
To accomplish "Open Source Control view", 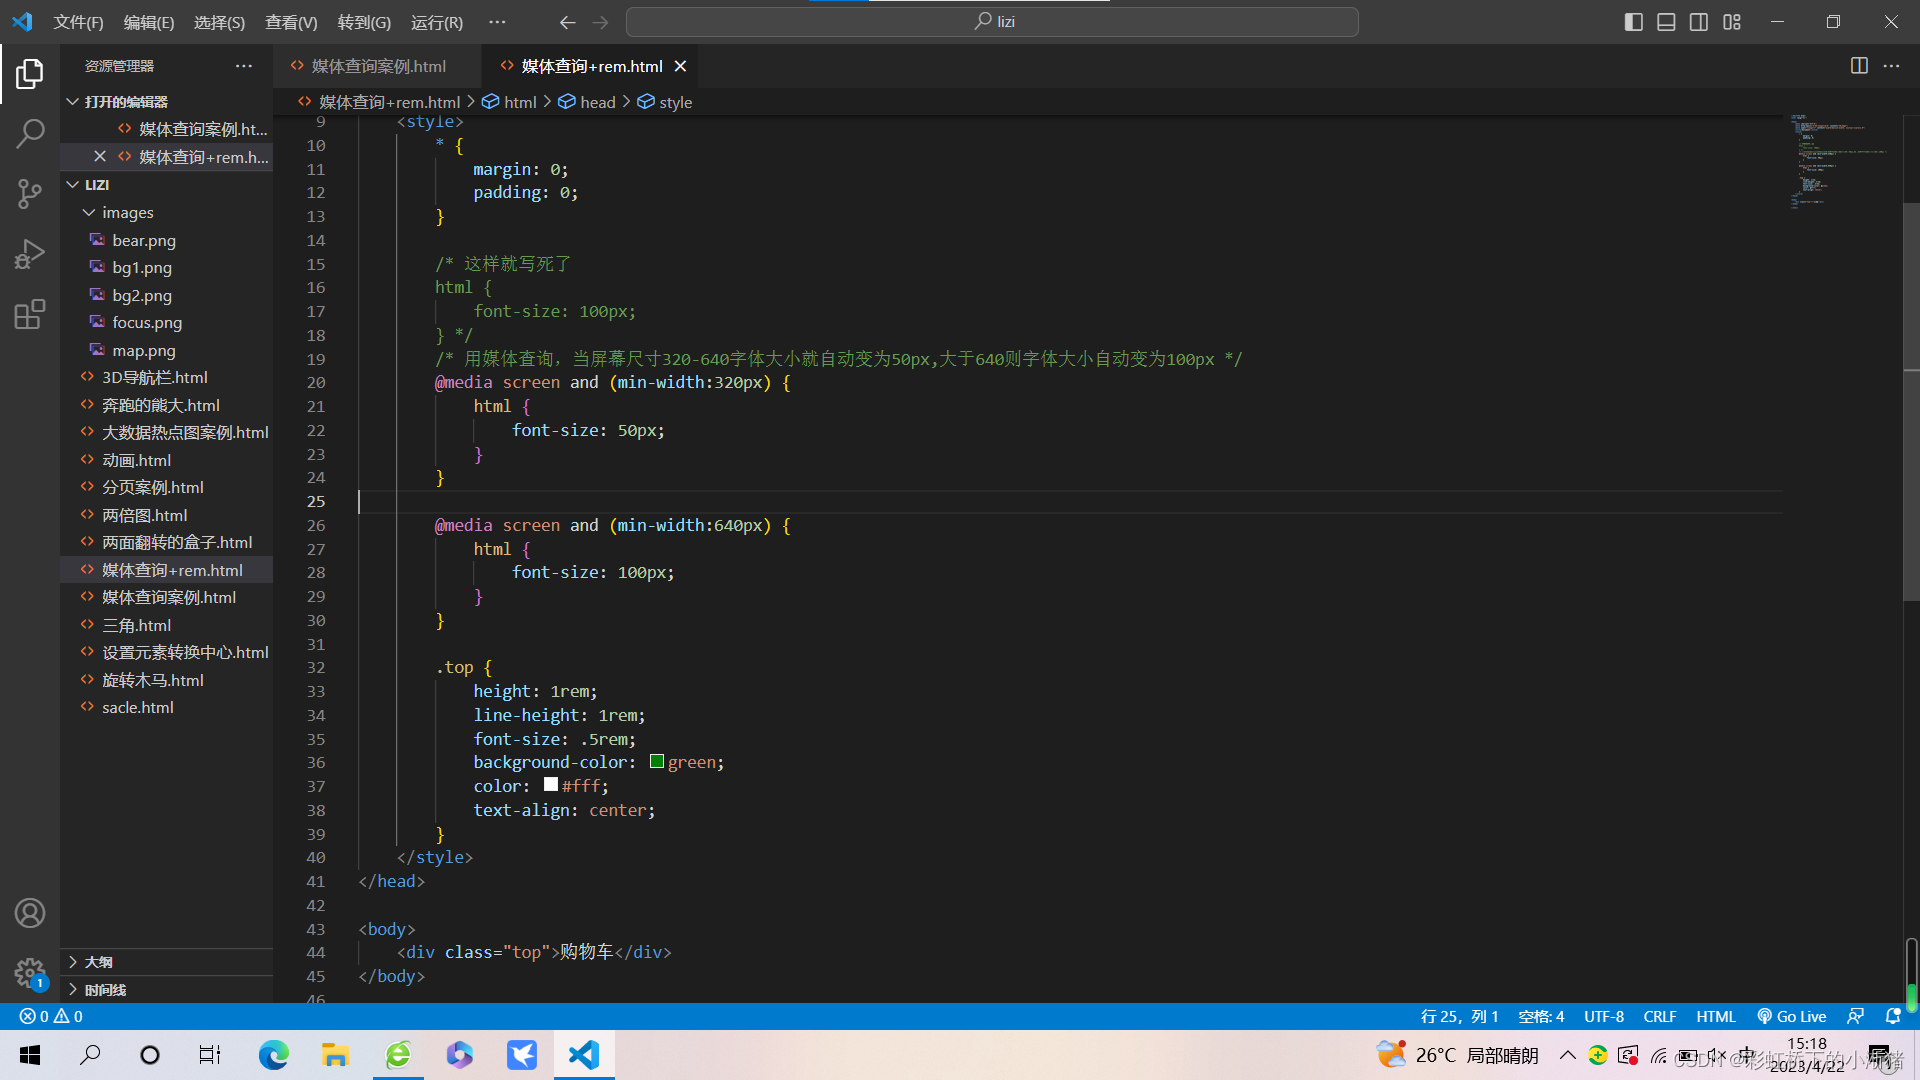I will point(30,193).
